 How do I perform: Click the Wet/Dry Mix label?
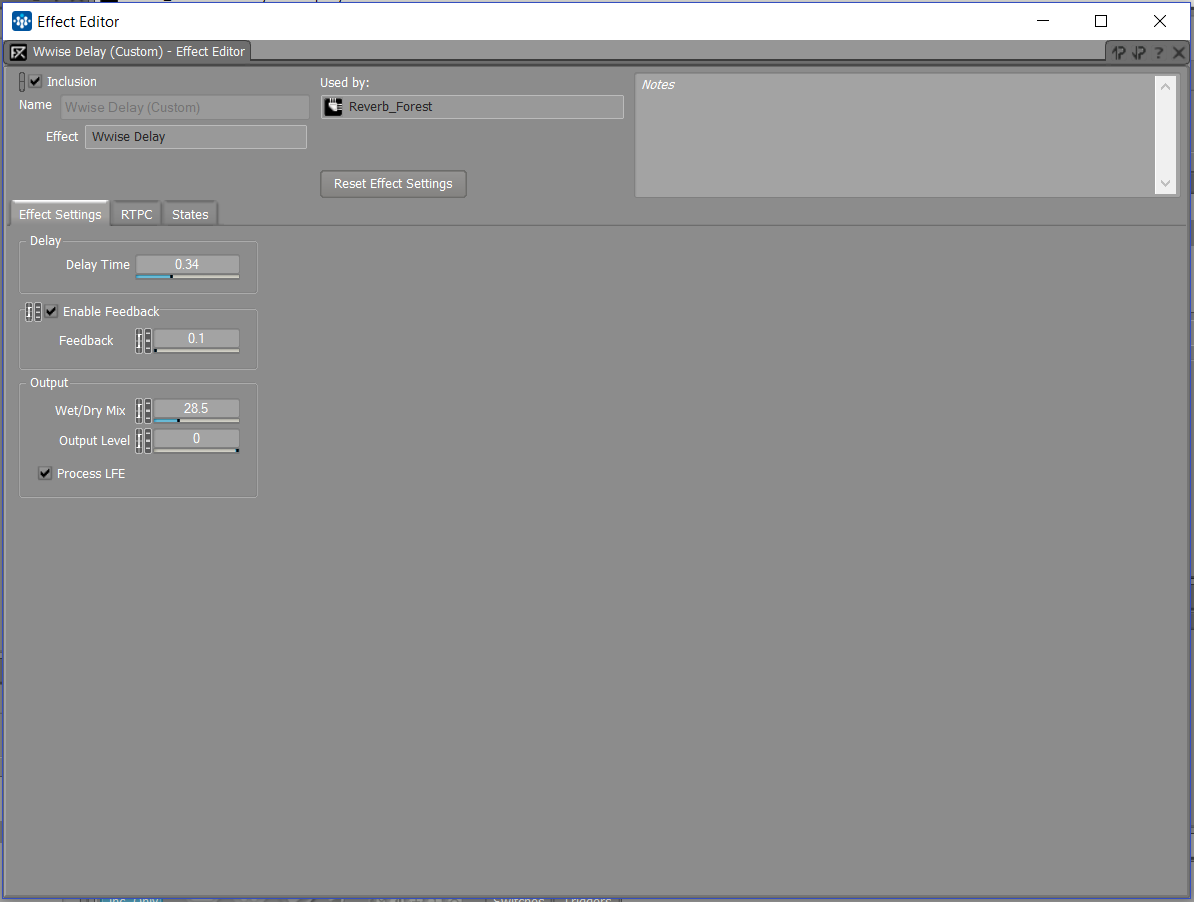pos(90,411)
